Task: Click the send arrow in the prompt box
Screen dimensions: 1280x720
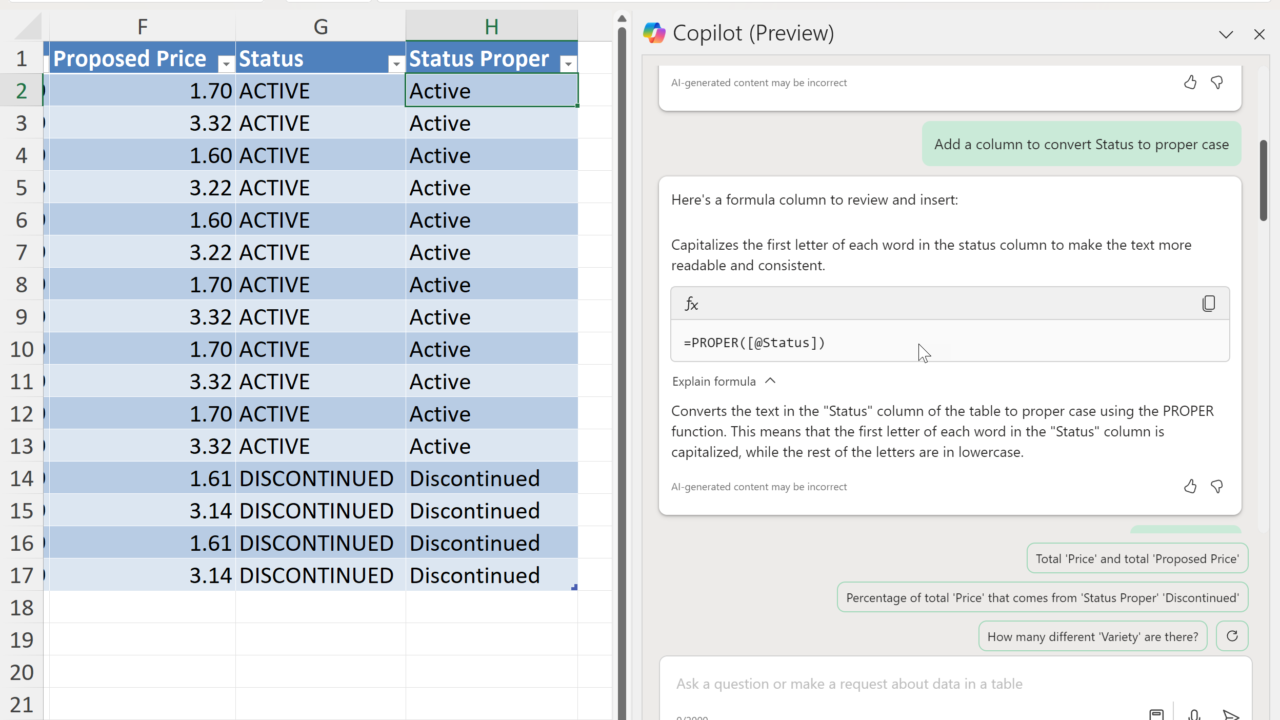Action: [1231, 715]
